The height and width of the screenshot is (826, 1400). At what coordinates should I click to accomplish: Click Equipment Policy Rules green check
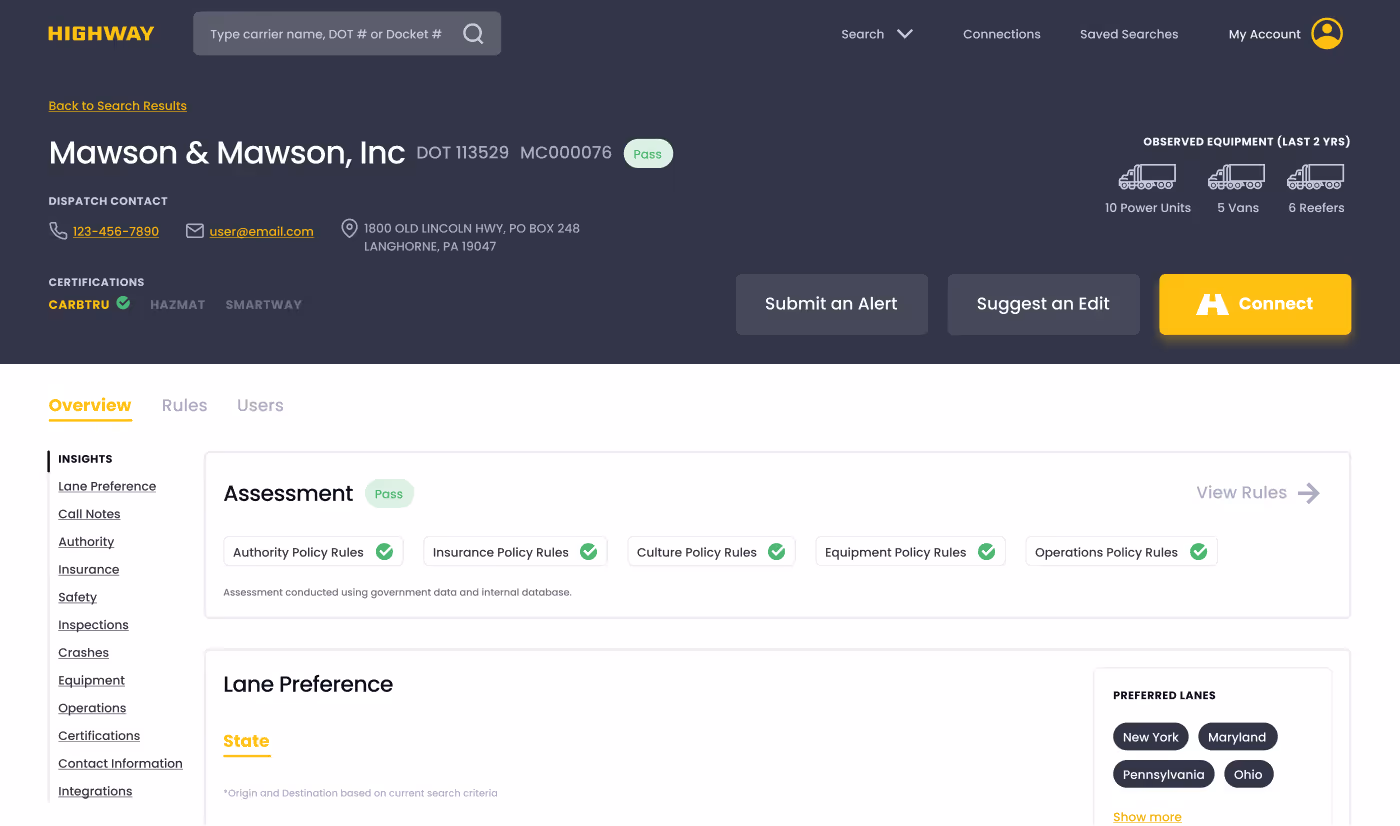[987, 552]
